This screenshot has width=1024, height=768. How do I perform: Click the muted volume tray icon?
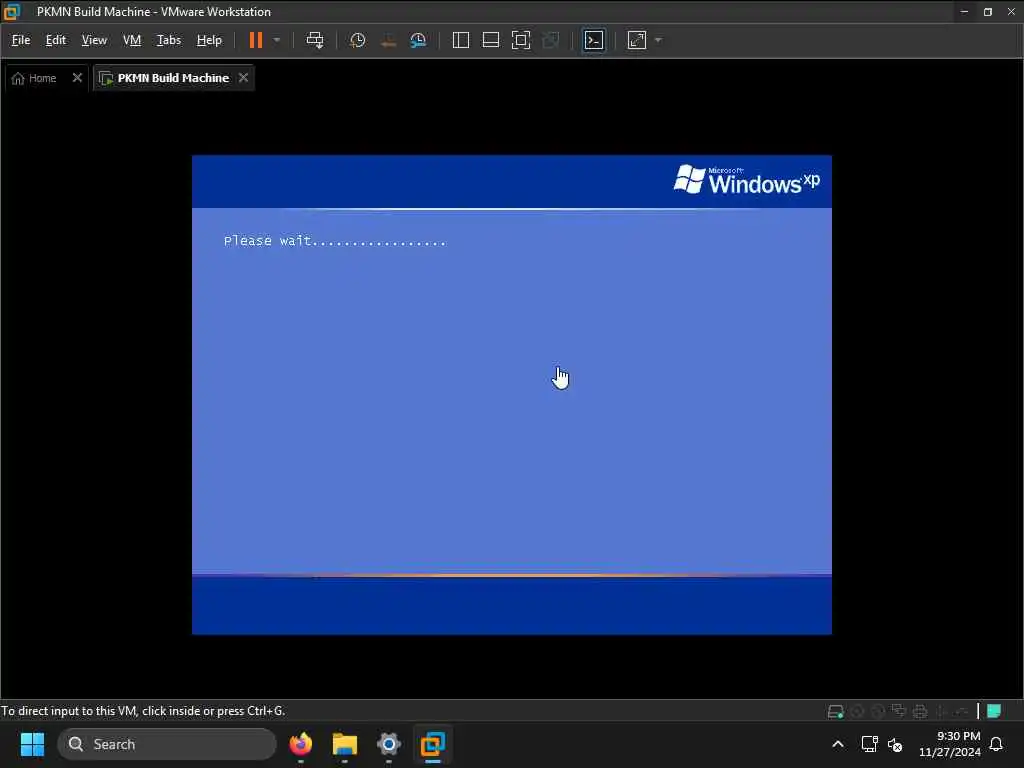coord(895,744)
